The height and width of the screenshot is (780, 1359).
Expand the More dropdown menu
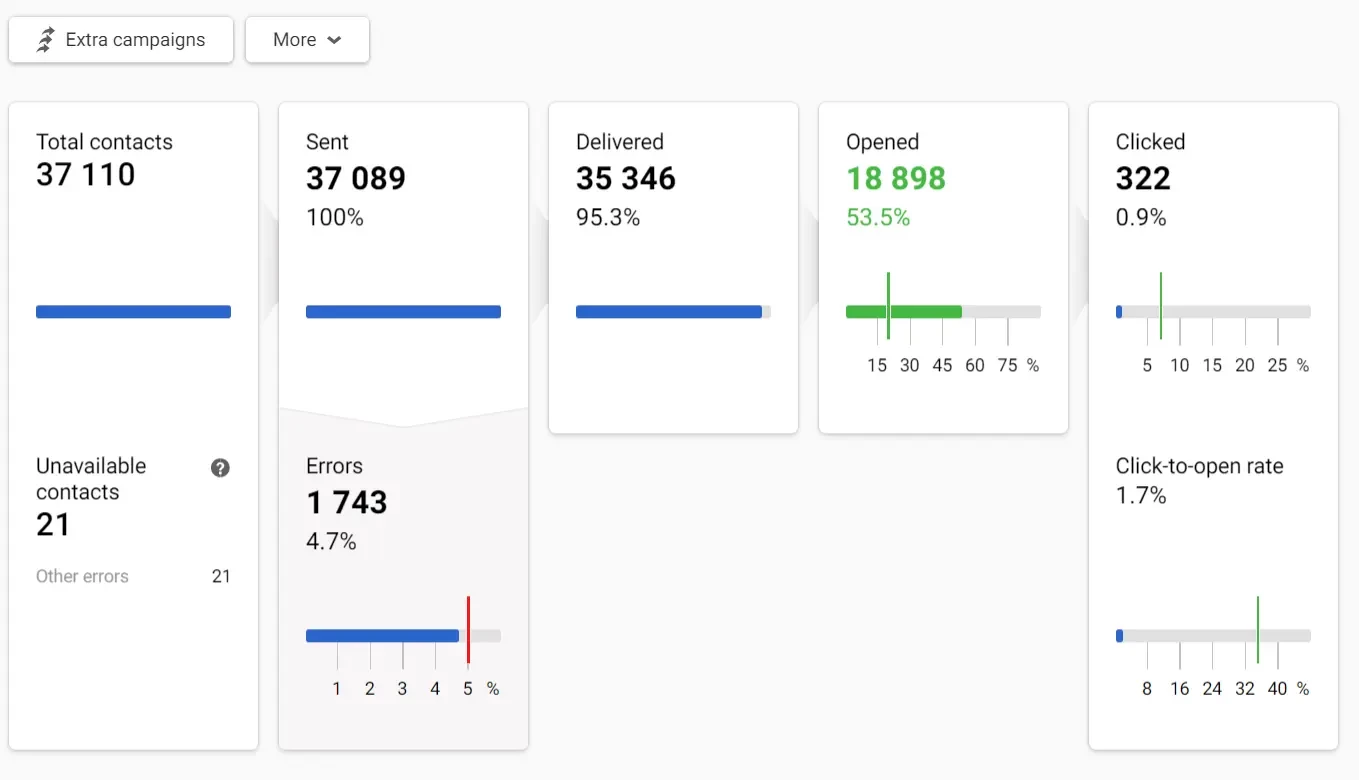click(x=307, y=40)
